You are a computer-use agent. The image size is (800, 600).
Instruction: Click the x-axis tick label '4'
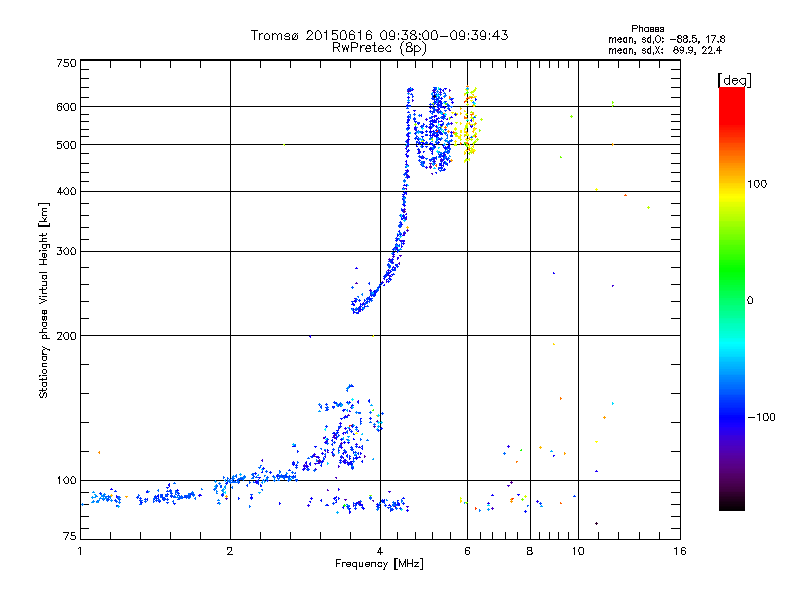click(x=380, y=551)
